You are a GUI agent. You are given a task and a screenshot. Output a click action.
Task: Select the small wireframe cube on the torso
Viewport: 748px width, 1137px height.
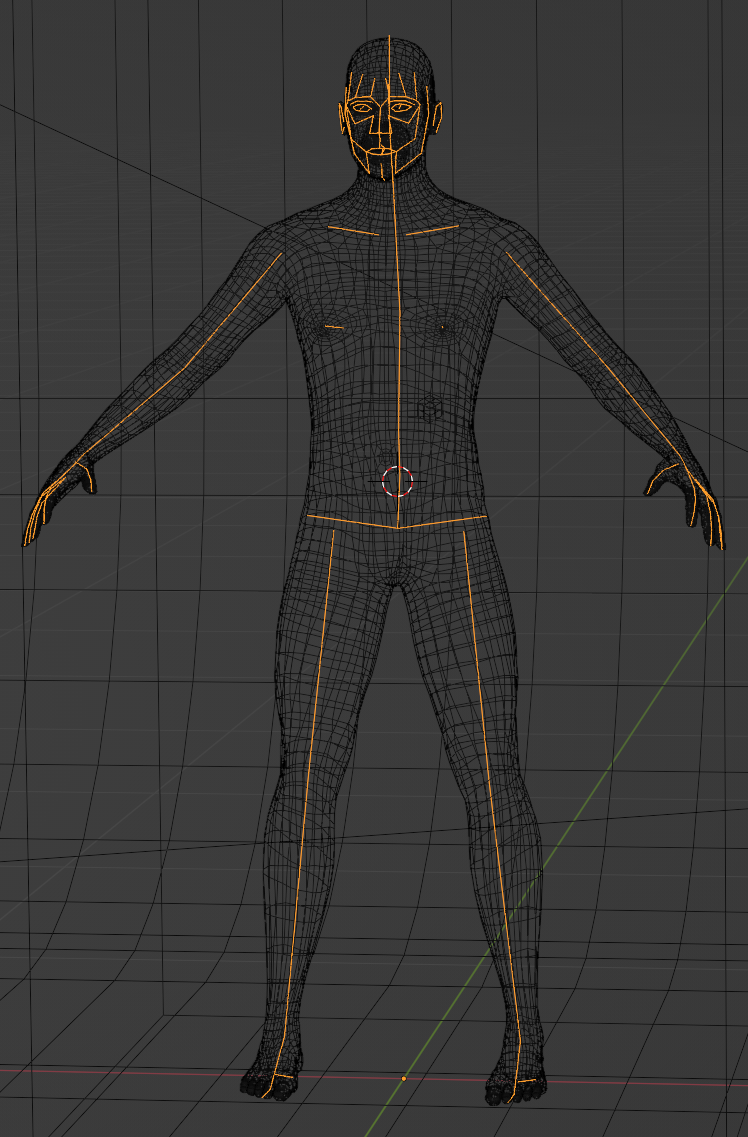point(429,409)
